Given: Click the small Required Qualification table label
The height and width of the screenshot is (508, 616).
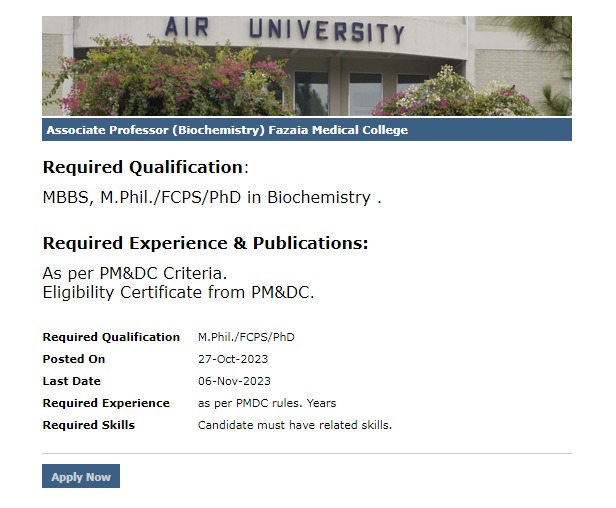Looking at the screenshot, I should (111, 337).
